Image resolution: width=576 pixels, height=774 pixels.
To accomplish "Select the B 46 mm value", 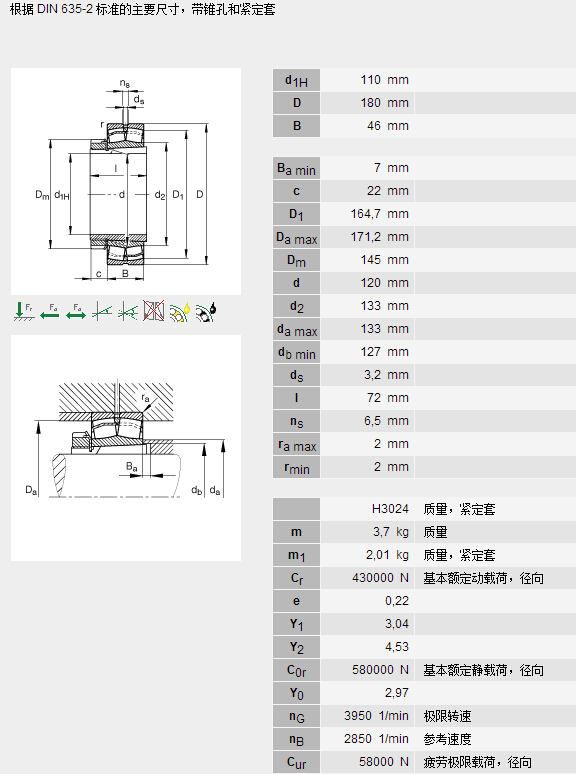I will coord(387,126).
